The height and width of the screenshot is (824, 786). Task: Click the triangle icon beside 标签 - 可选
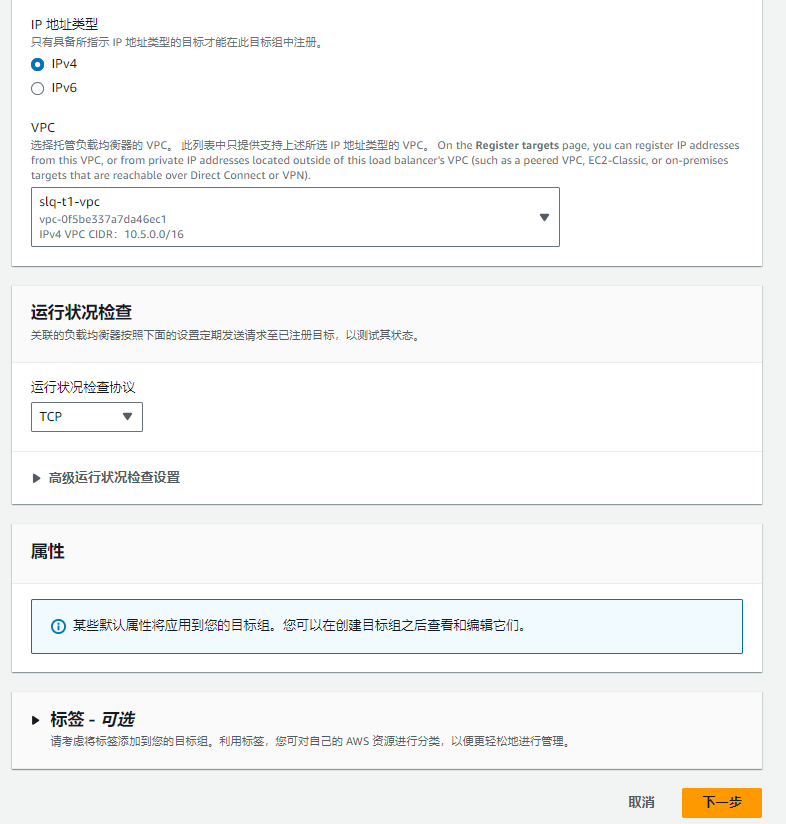[x=36, y=720]
